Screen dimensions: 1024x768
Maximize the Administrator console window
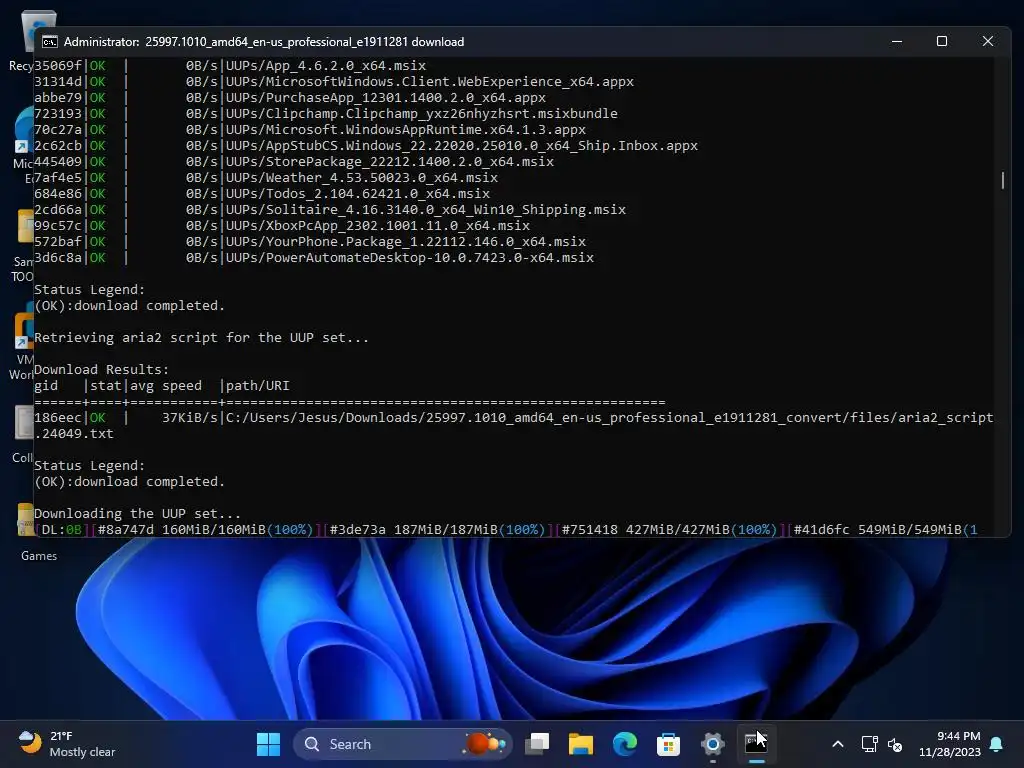(x=942, y=41)
